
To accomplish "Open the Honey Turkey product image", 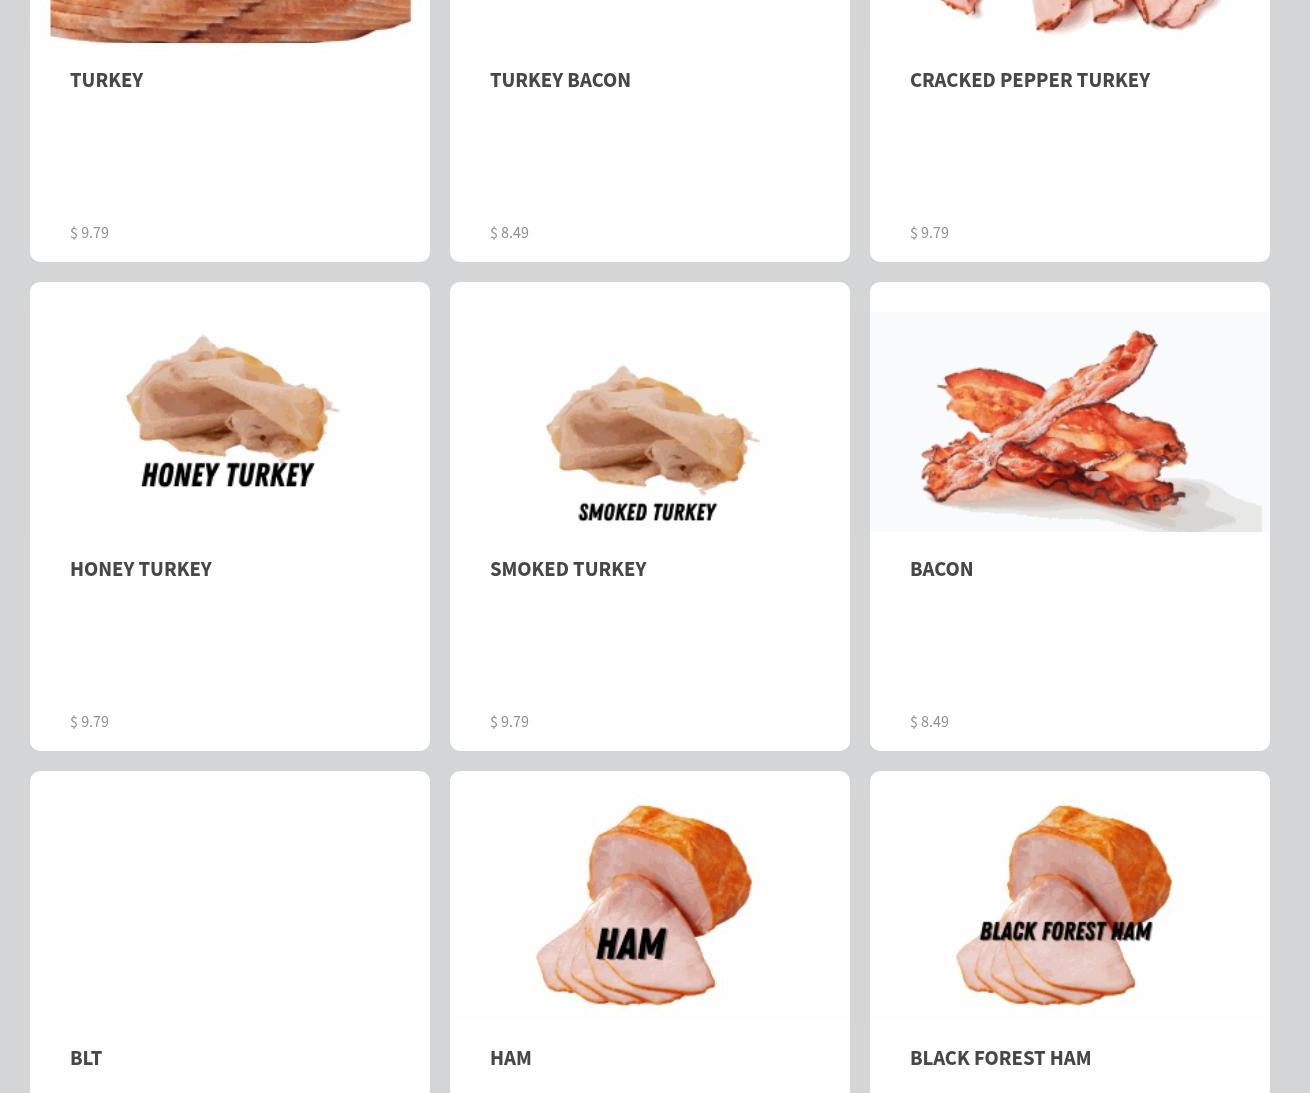I will point(230,421).
